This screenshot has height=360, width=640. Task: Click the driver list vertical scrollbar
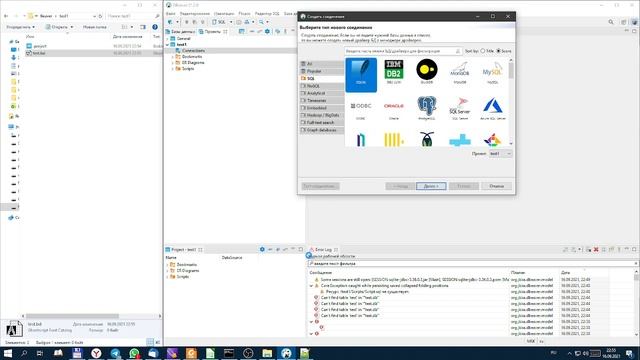point(511,102)
